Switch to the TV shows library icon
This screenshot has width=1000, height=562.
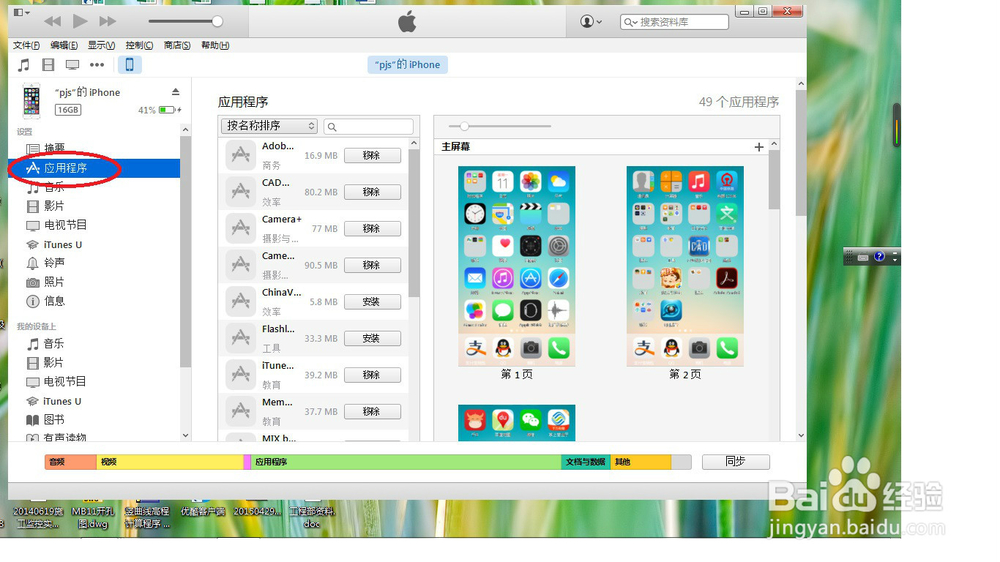[72, 64]
